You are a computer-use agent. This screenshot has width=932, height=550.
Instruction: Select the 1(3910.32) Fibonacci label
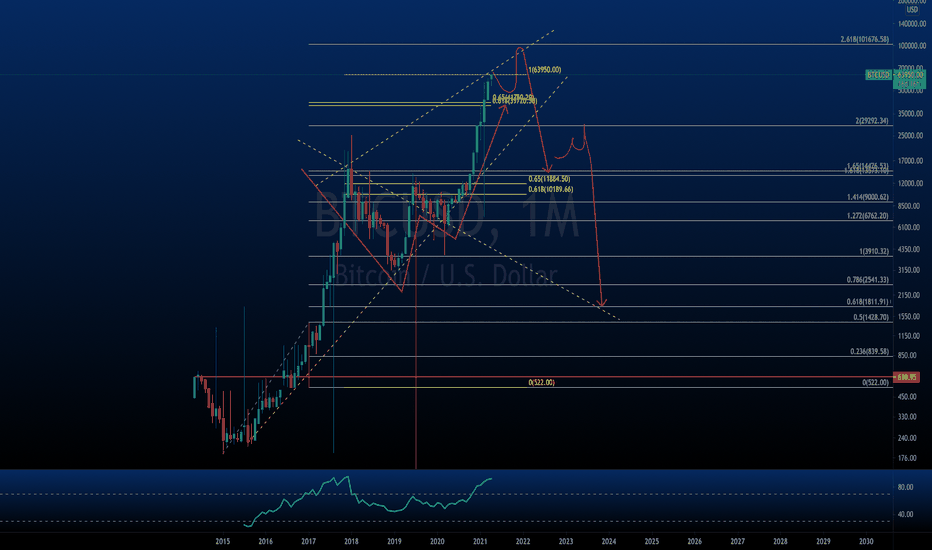[874, 252]
